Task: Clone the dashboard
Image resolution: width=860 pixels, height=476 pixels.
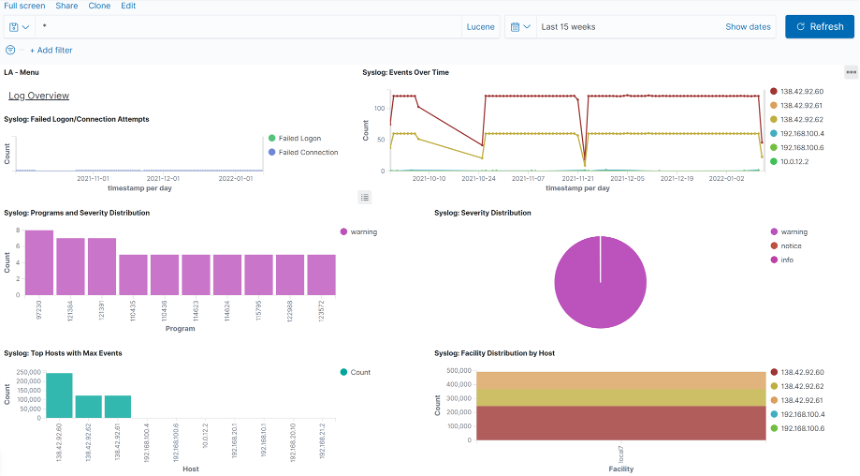Action: click(x=99, y=5)
